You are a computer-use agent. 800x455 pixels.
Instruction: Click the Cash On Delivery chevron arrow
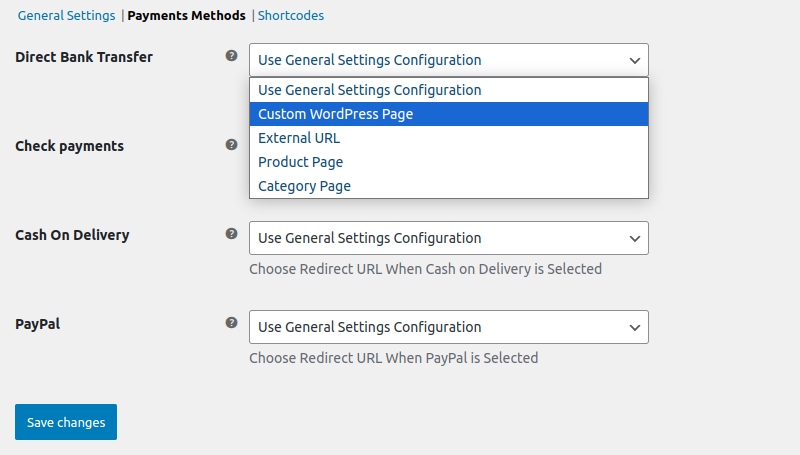pos(634,238)
